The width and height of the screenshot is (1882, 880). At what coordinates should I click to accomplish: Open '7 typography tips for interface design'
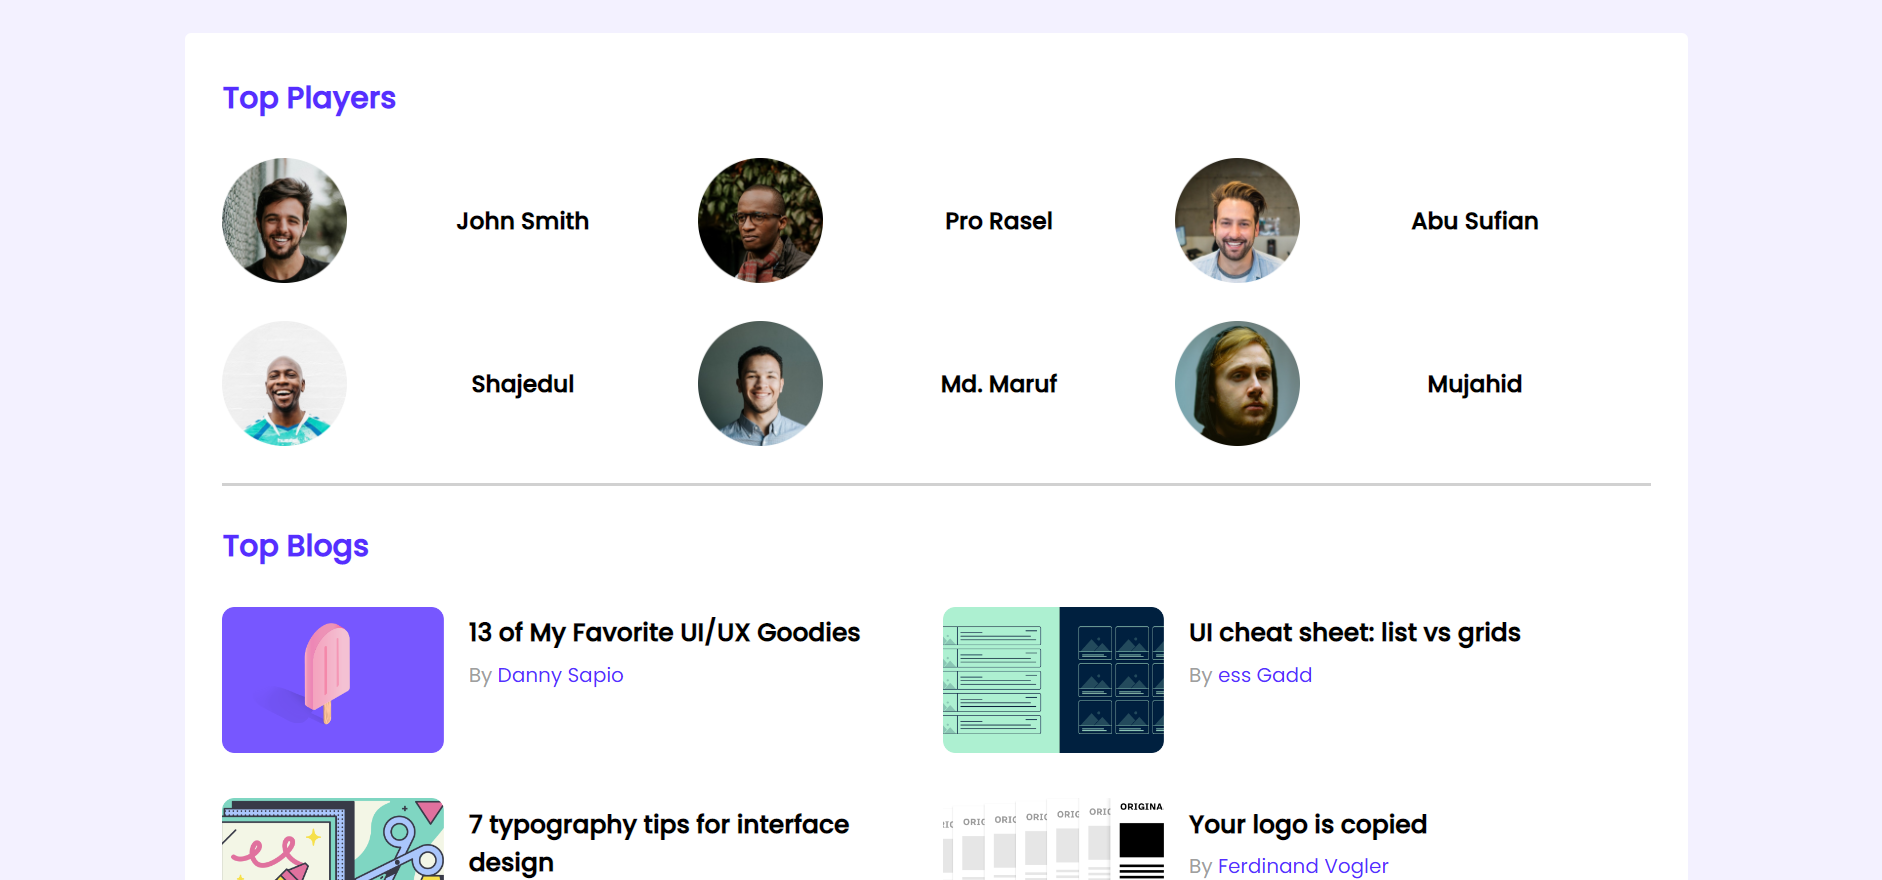coord(659,843)
